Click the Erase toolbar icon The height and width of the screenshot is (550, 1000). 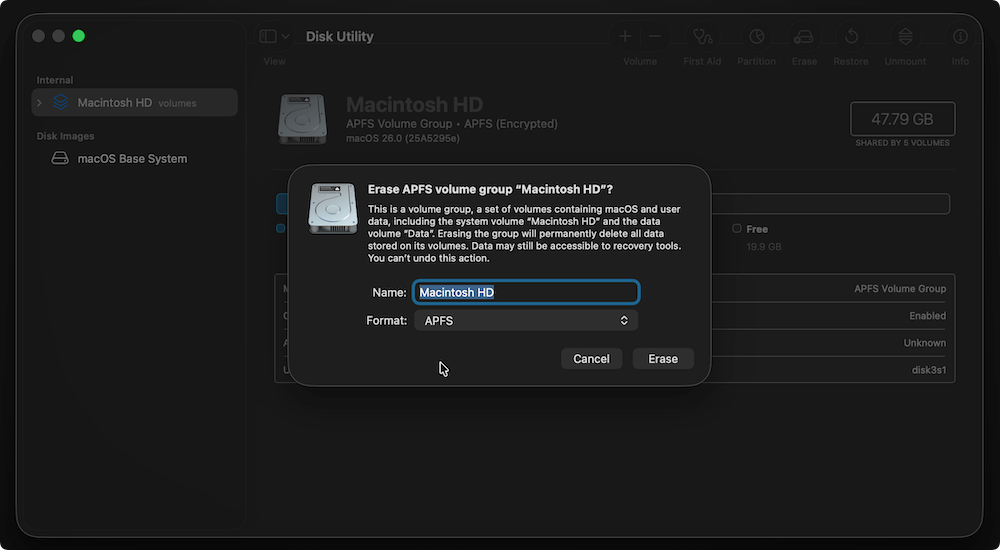click(804, 36)
